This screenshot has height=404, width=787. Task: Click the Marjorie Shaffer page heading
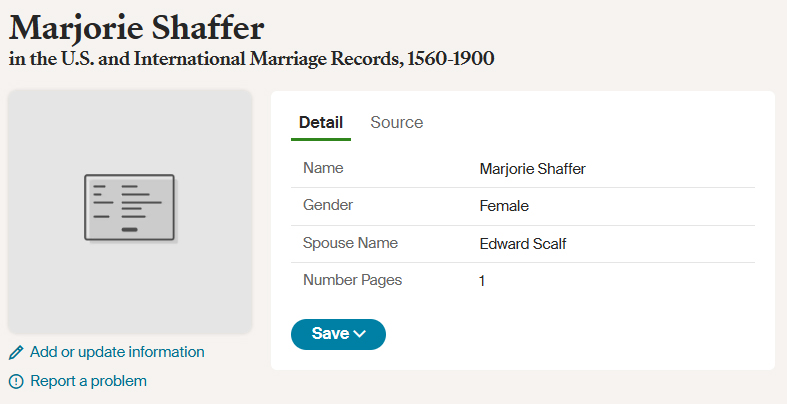pyautogui.click(x=137, y=28)
